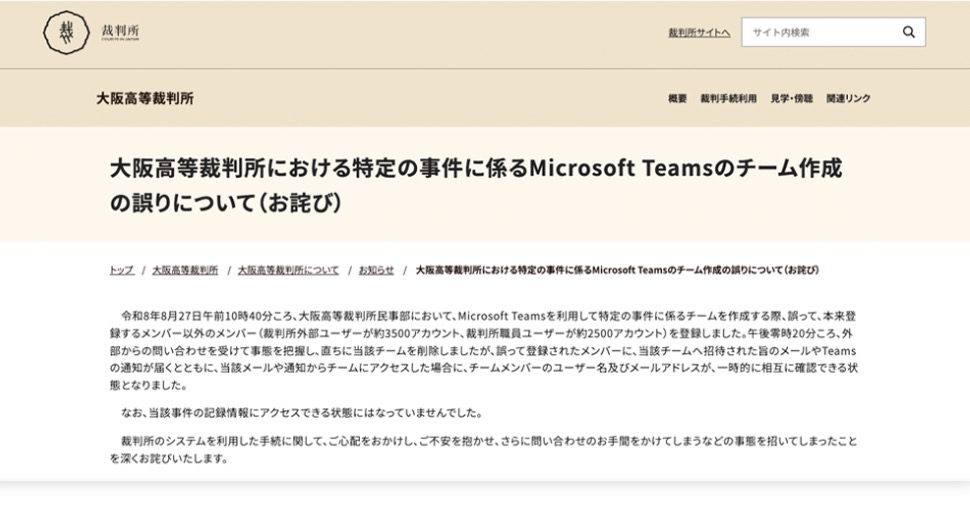Click the bold current-page breadcrumb text
The height and width of the screenshot is (519, 970).
click(617, 270)
